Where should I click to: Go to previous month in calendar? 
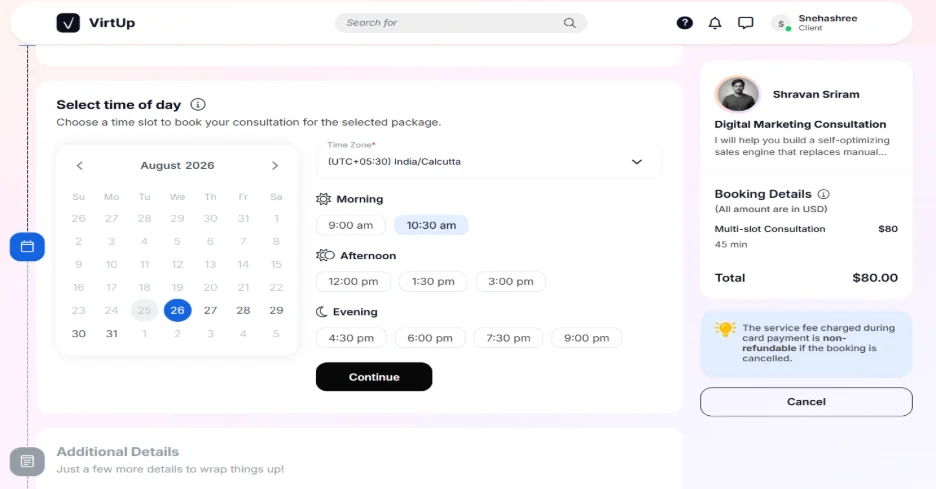coord(79,165)
